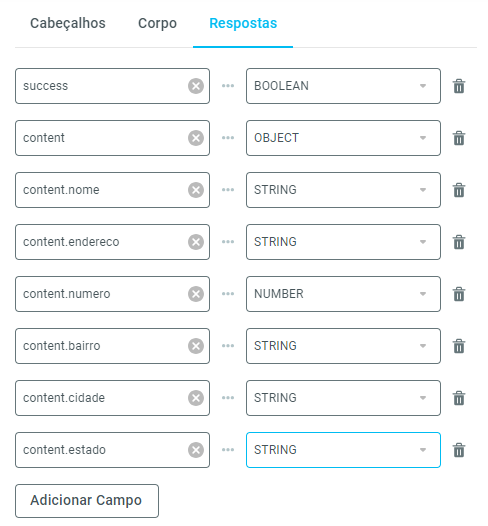
Task: Open the STRING type dropdown for content.estado
Action: pos(343,450)
